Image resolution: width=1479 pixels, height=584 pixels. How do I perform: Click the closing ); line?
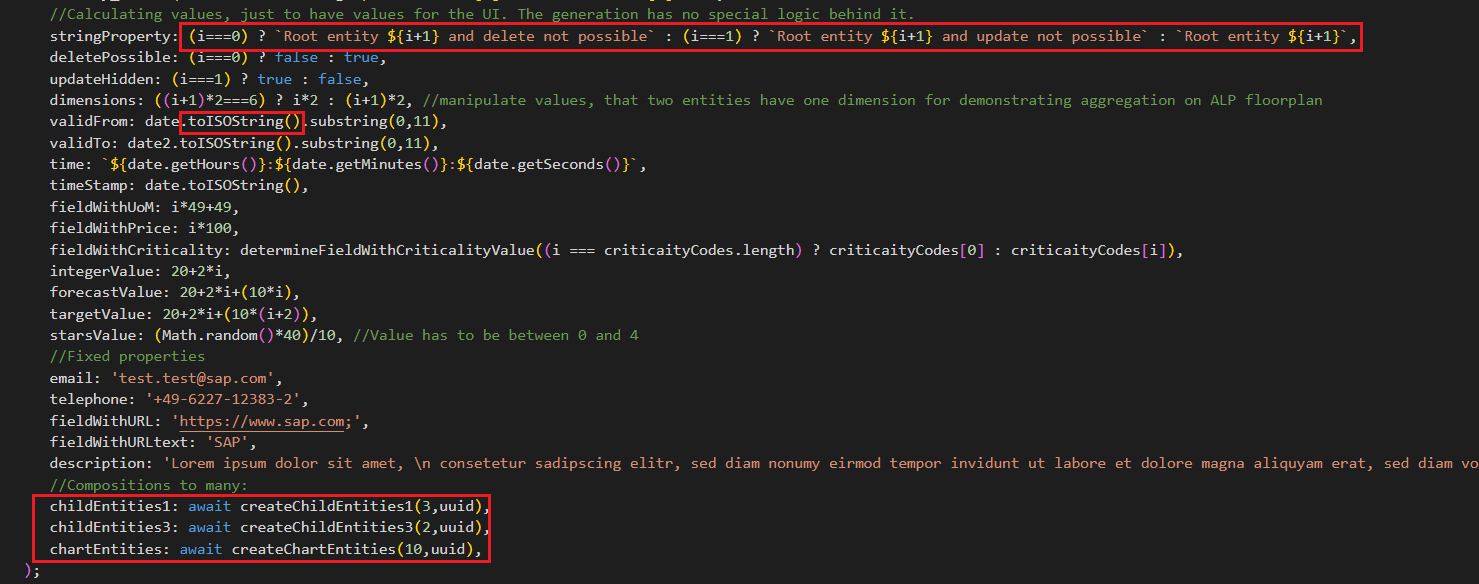pyautogui.click(x=33, y=570)
